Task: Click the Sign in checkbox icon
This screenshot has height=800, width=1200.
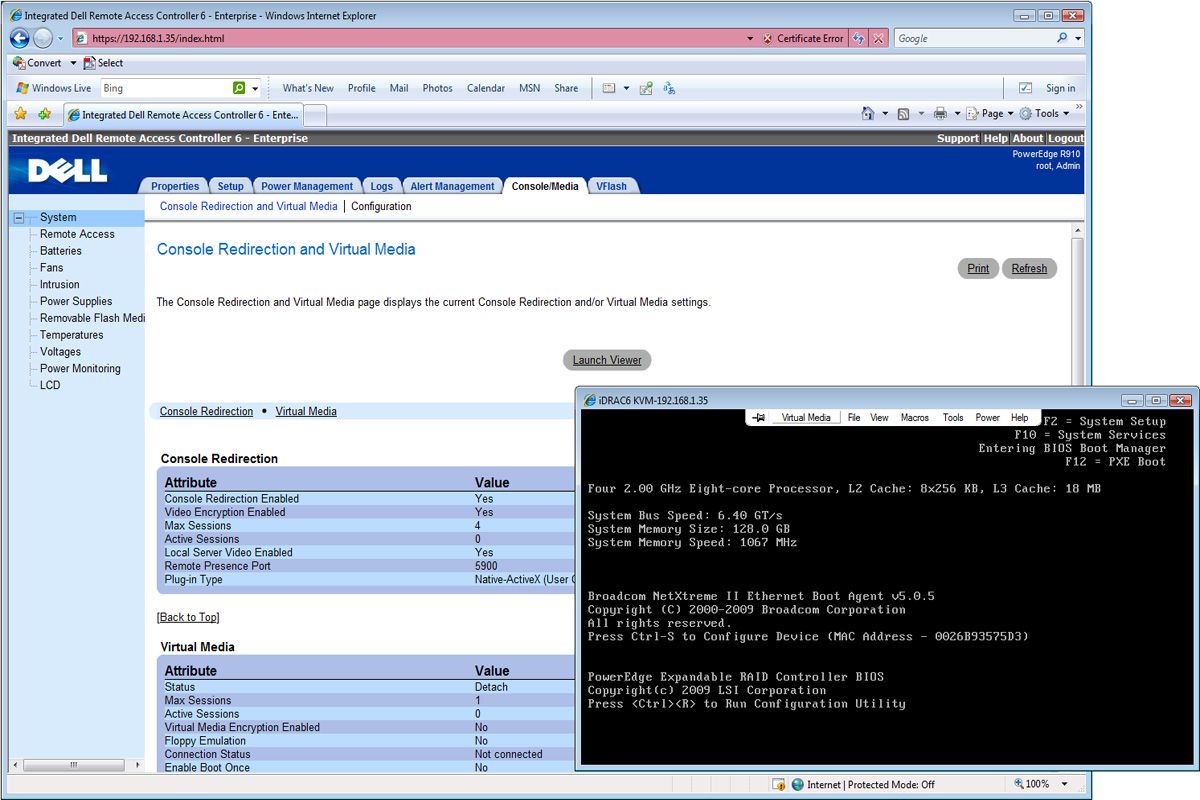Action: (1025, 88)
